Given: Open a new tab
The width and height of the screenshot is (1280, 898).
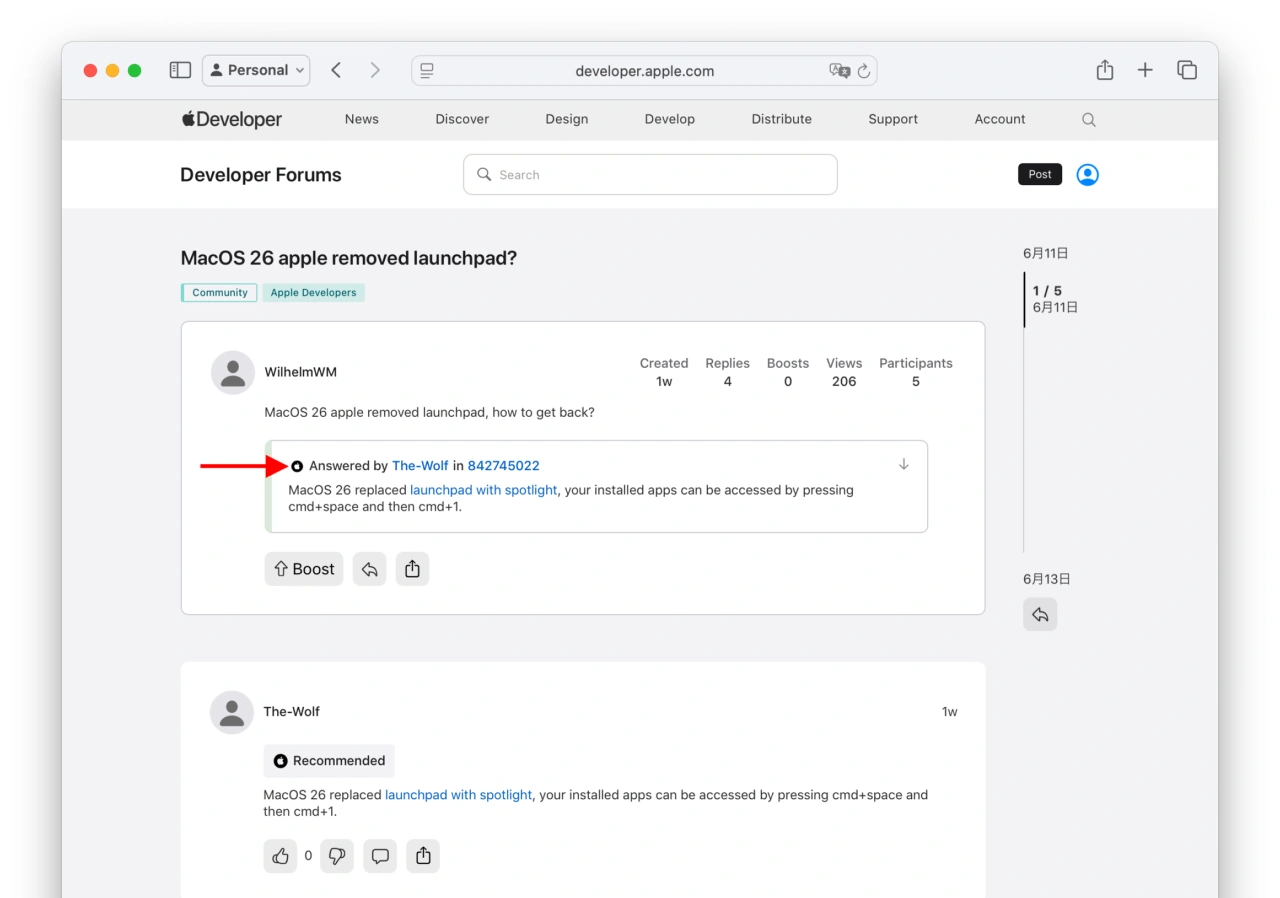Looking at the screenshot, I should point(1145,70).
